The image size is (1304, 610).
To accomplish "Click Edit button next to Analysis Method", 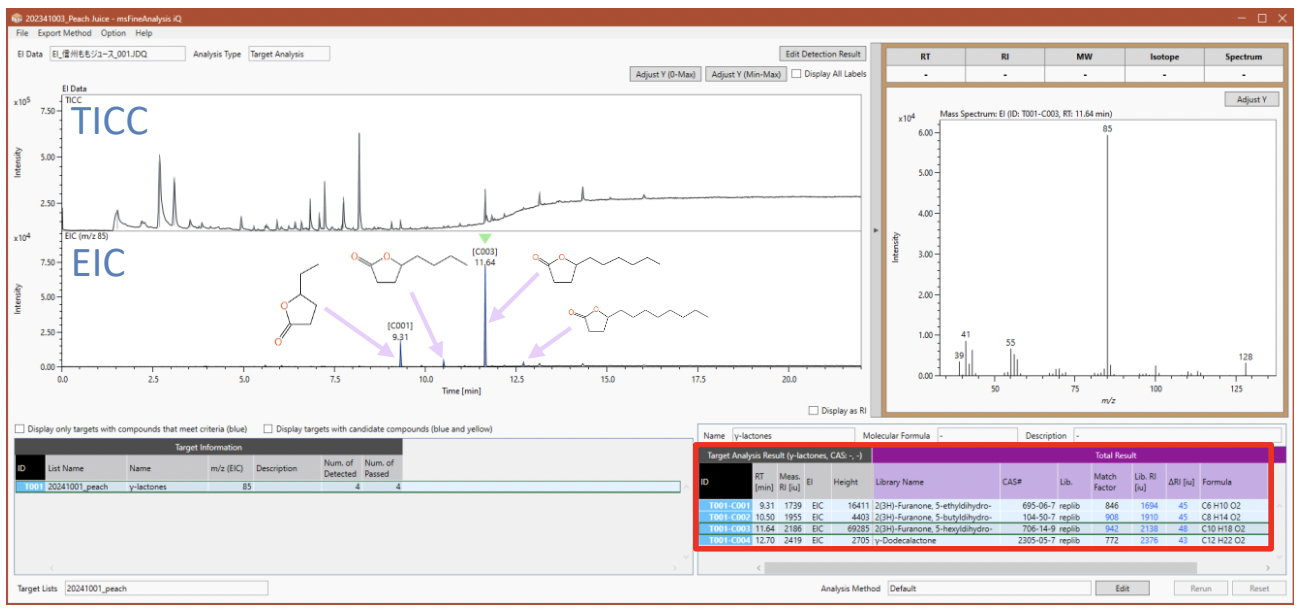I will point(1122,589).
